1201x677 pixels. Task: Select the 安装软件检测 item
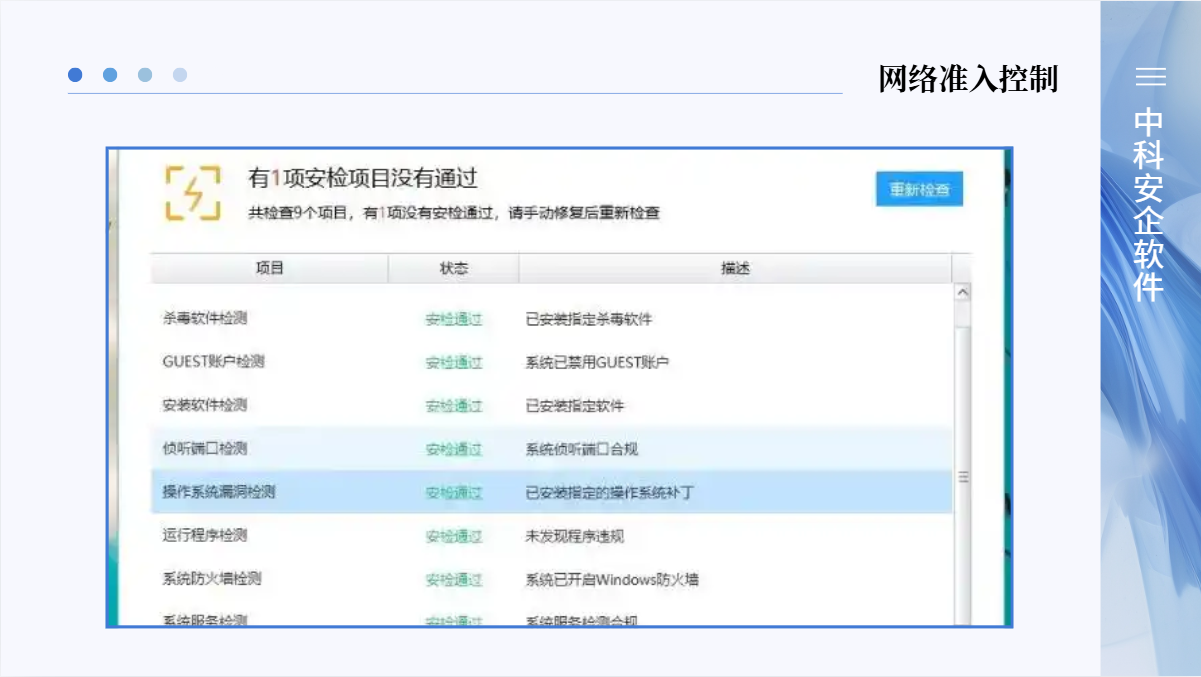point(205,405)
